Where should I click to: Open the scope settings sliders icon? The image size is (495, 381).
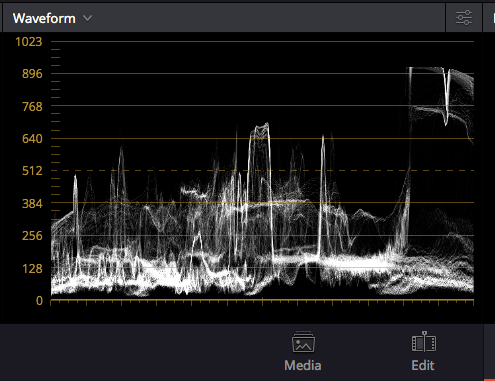[464, 18]
